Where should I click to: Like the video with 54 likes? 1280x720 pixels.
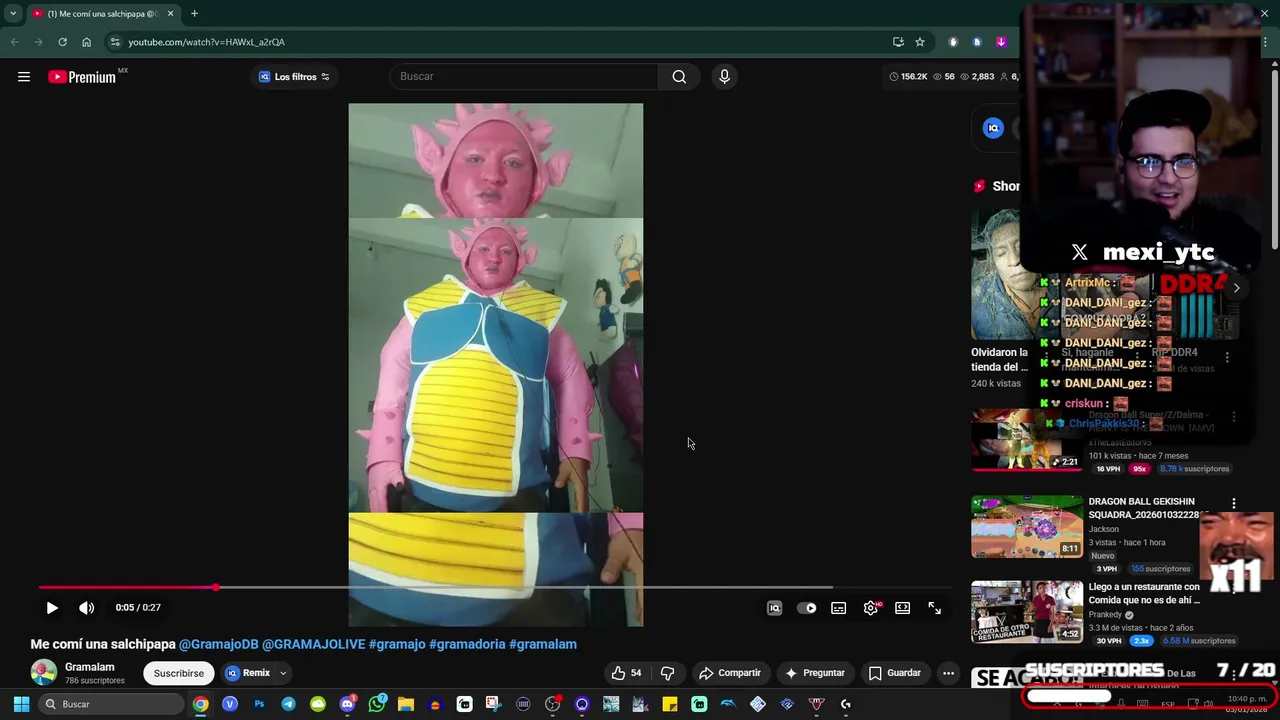point(626,673)
